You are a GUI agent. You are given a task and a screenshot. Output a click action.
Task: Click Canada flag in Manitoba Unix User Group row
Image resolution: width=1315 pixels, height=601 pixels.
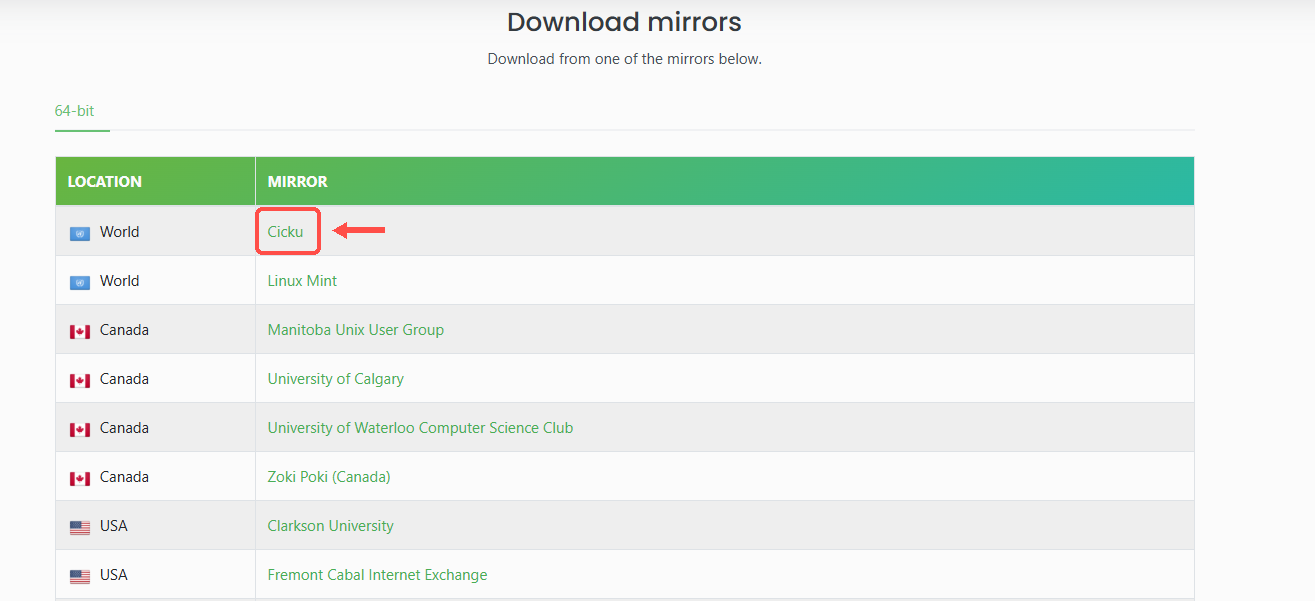pos(80,331)
